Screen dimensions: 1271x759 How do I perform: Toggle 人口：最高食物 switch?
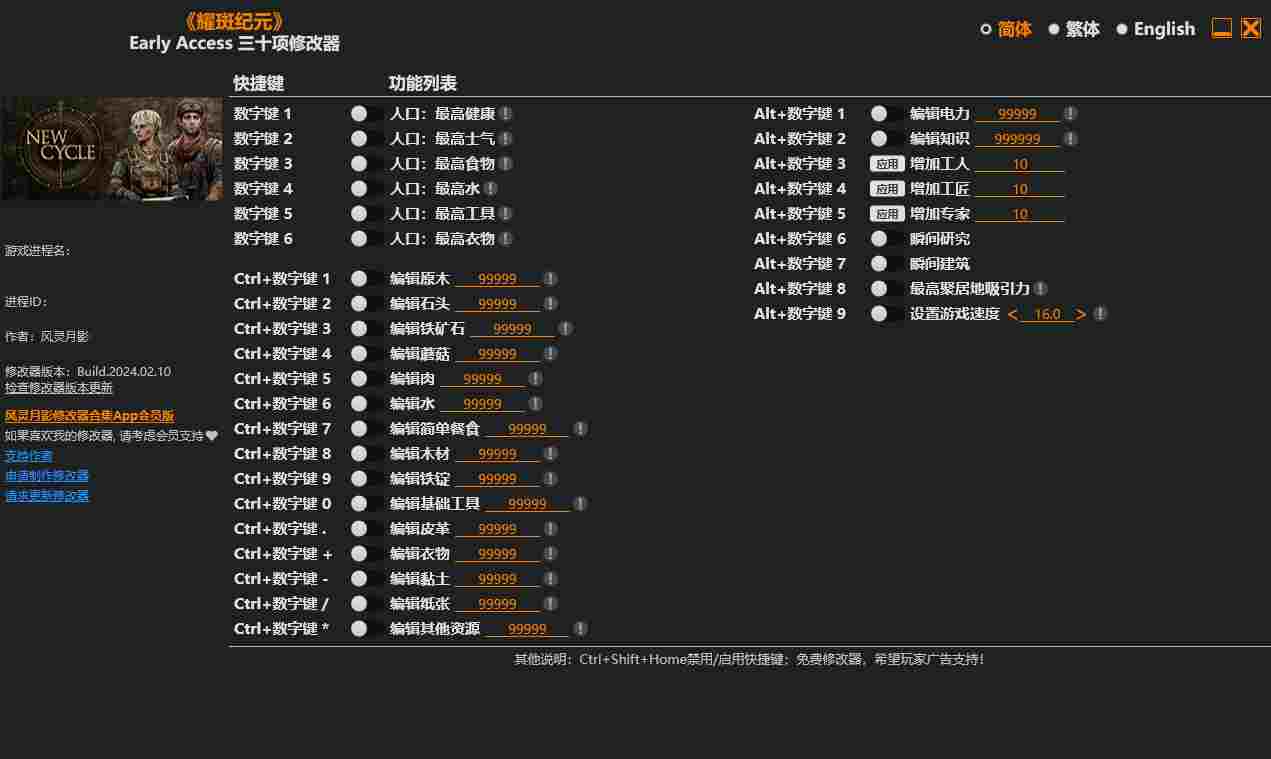coord(366,164)
